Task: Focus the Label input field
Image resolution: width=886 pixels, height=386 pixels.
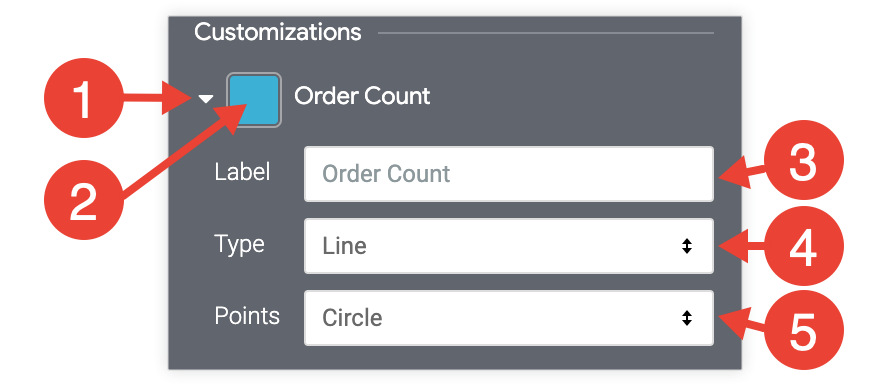Action: 509,174
